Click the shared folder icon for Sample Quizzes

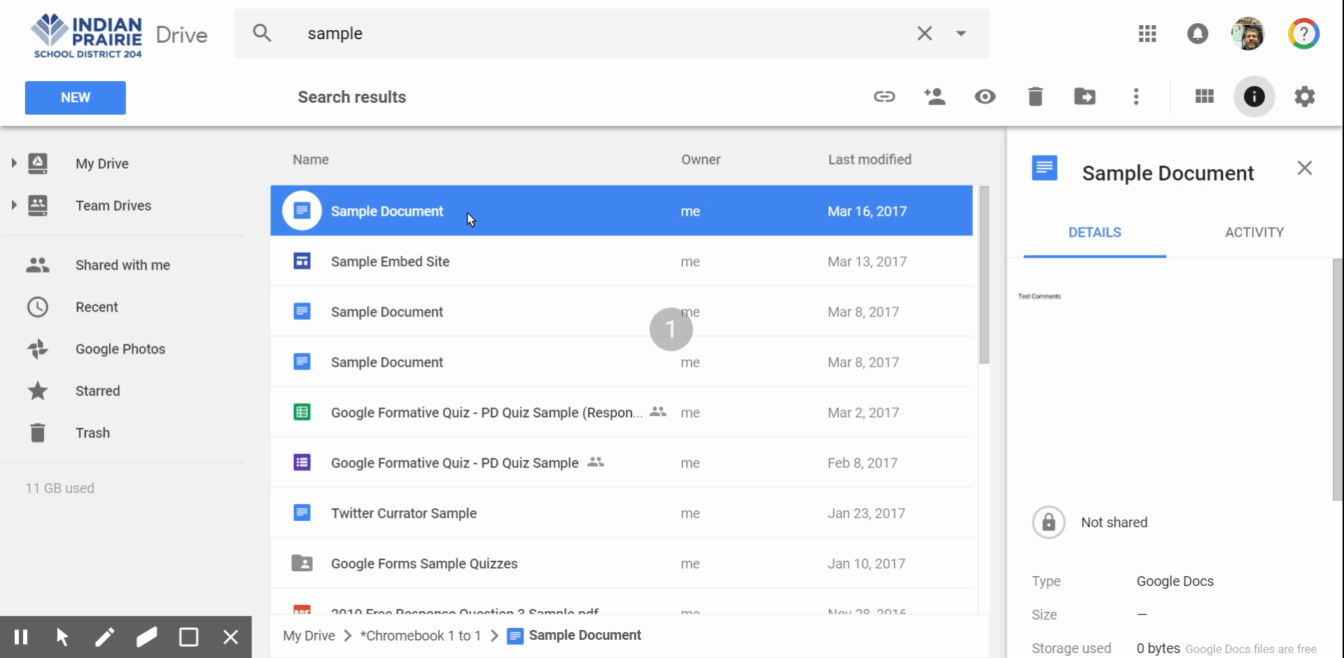[302, 563]
